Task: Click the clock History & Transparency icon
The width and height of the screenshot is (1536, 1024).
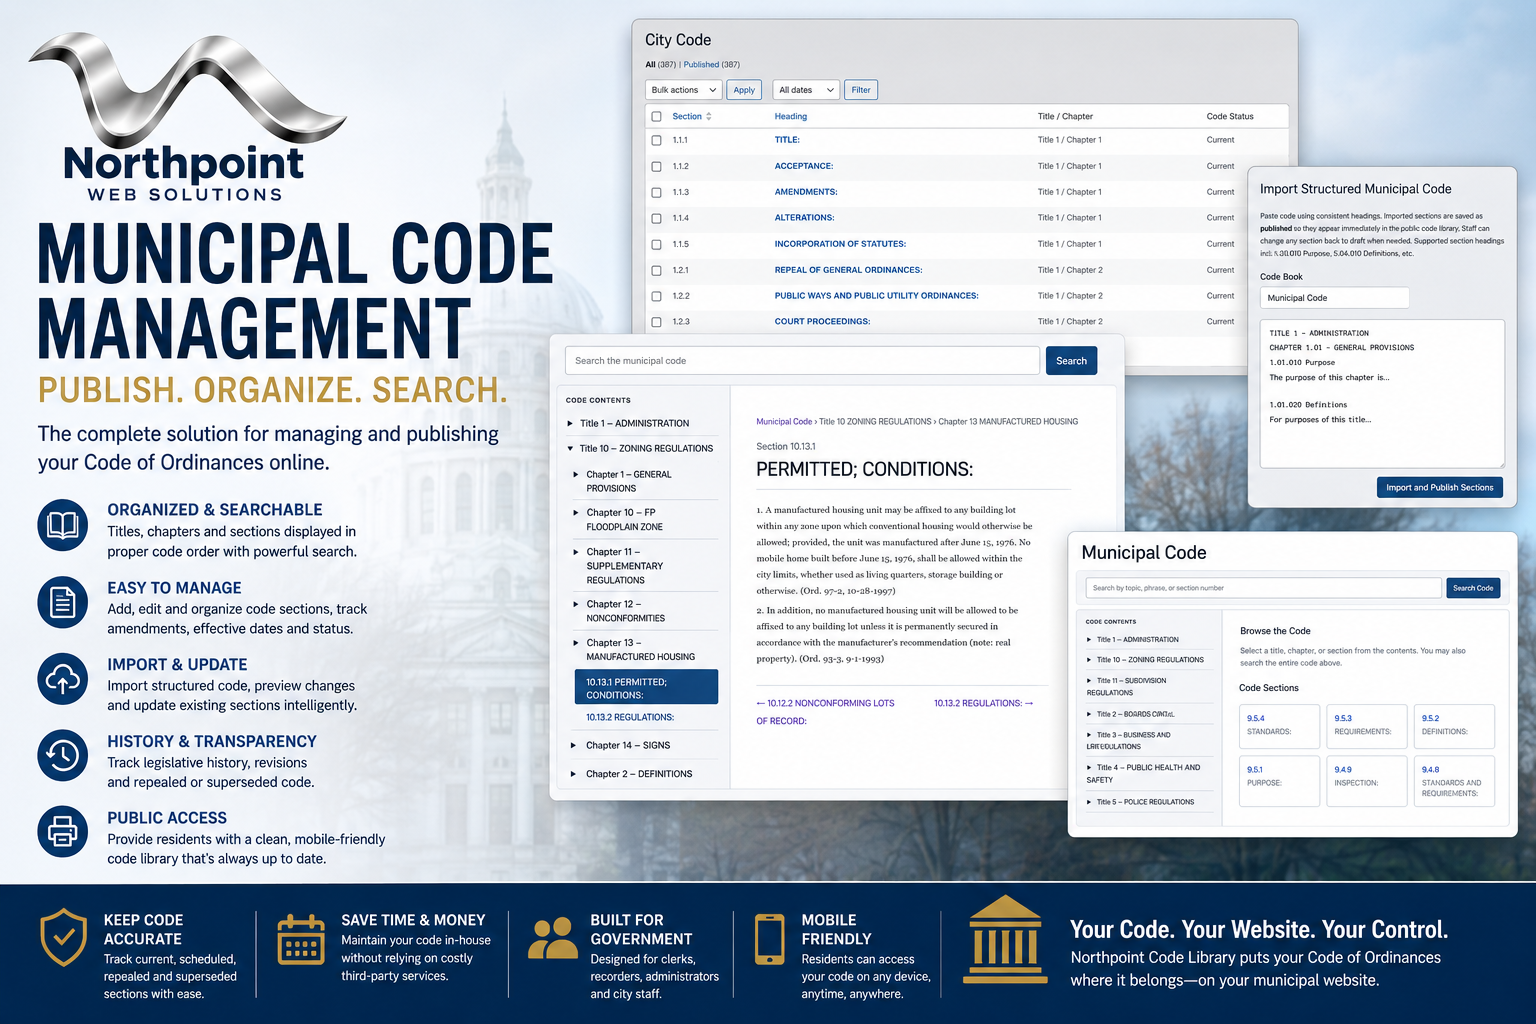Action: click(x=63, y=755)
